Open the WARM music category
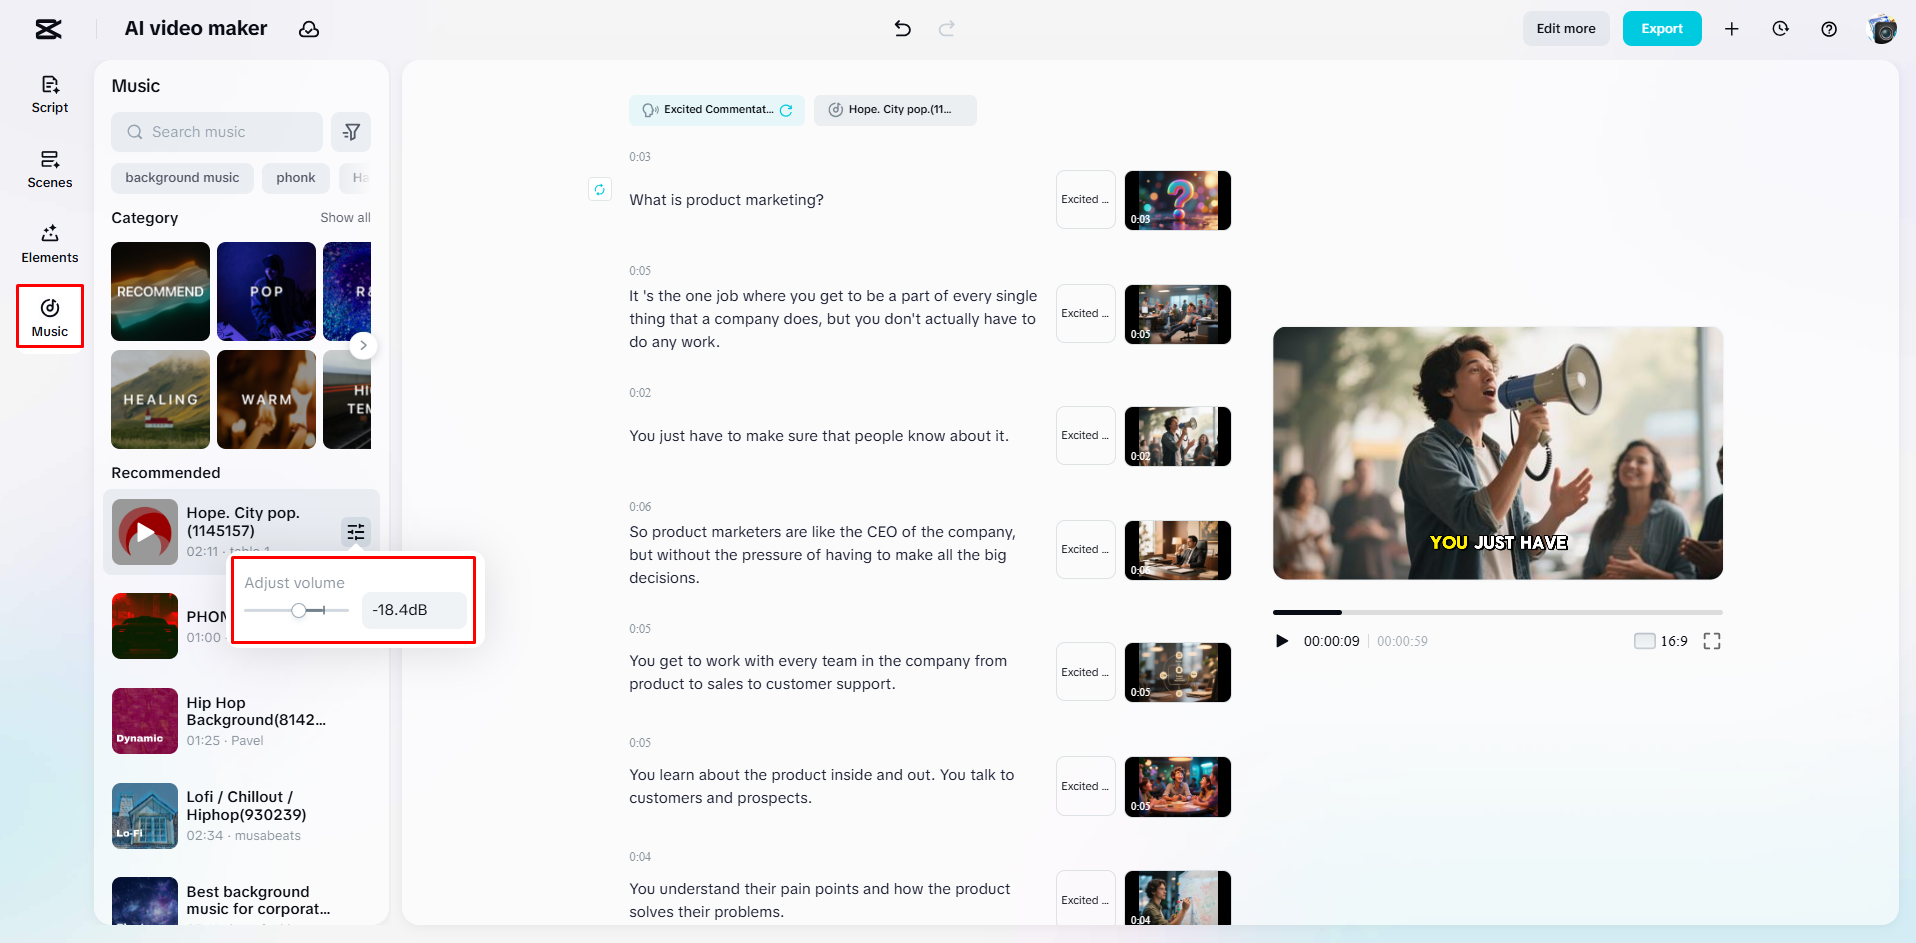Image resolution: width=1916 pixels, height=943 pixels. tap(266, 399)
